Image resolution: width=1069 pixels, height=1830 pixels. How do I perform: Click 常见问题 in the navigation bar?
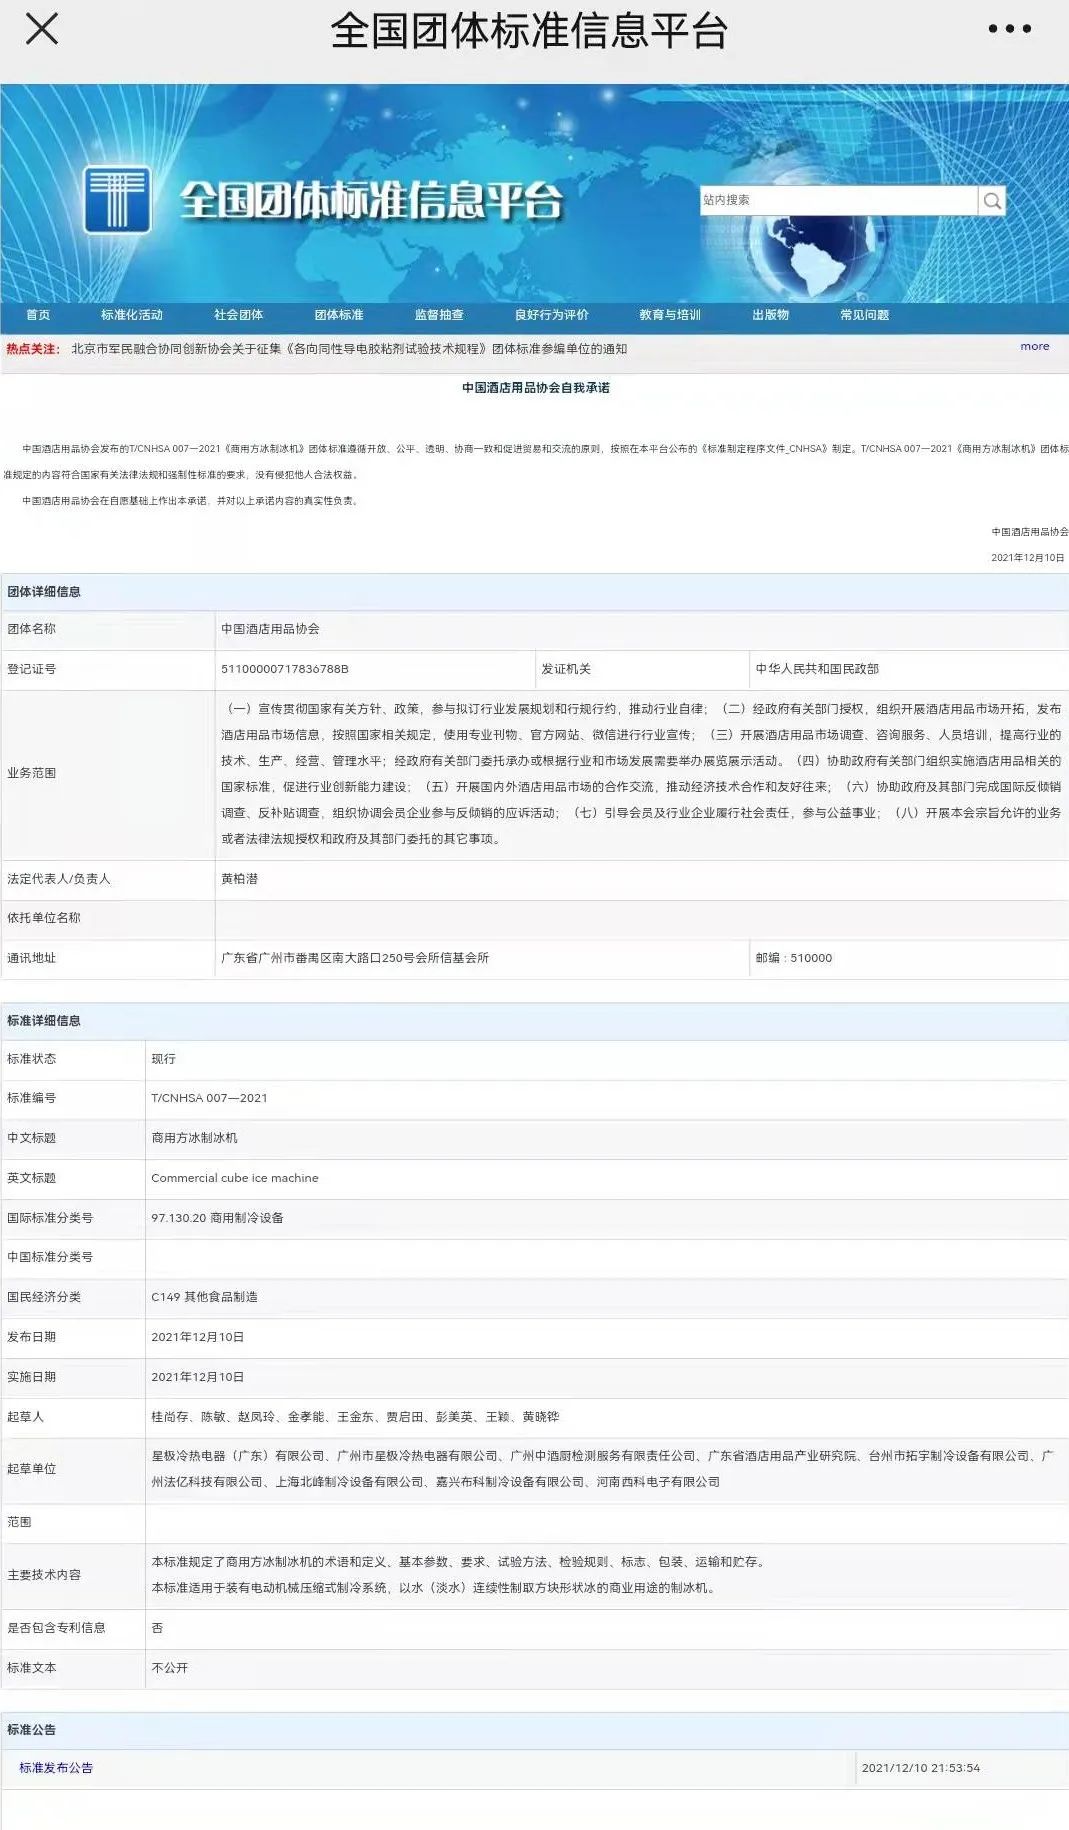point(864,315)
